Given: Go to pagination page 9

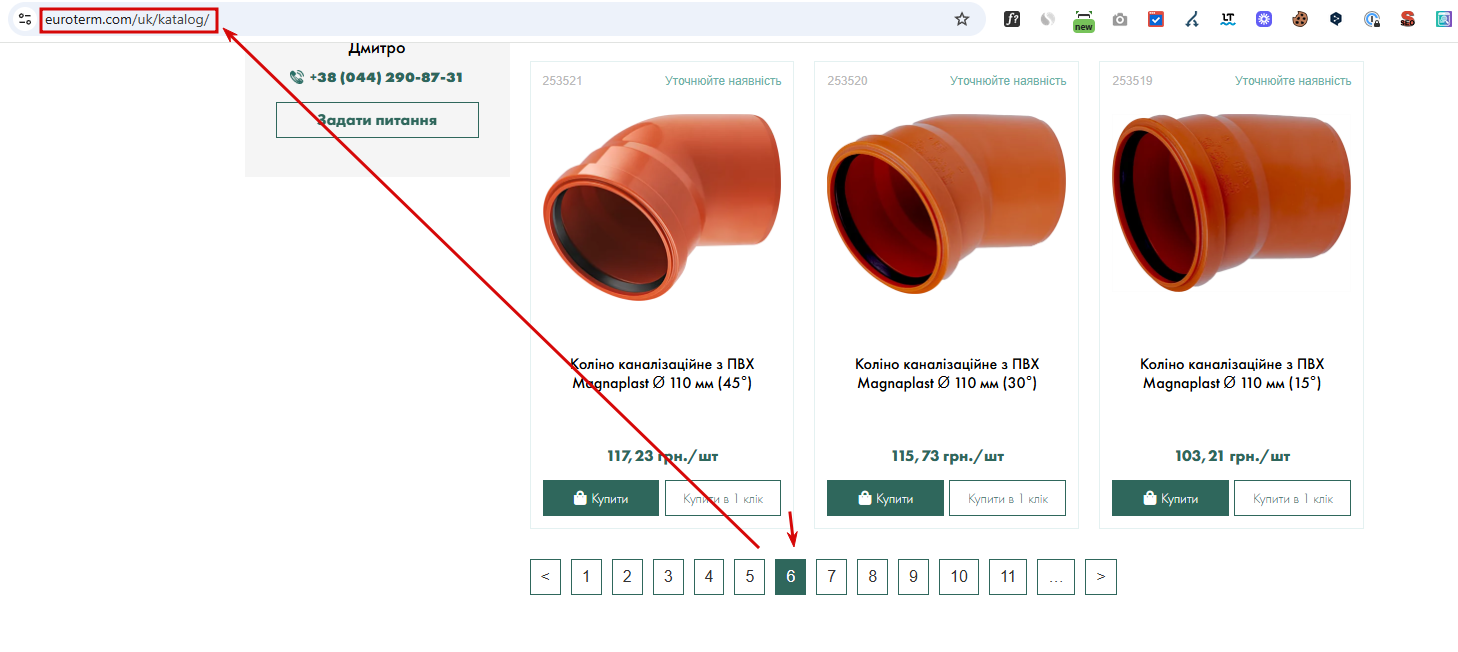Looking at the screenshot, I should pos(913,577).
